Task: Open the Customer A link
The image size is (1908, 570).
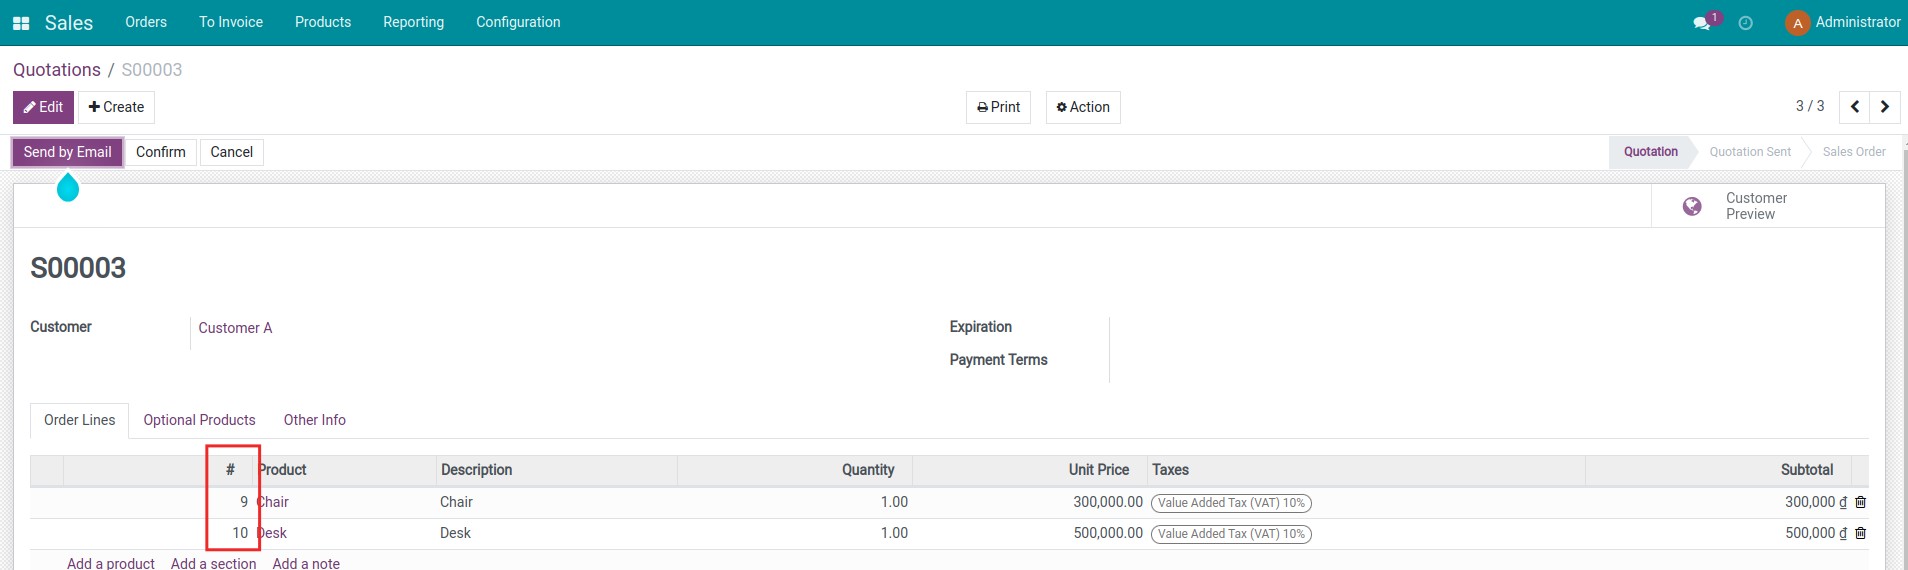Action: (x=235, y=328)
